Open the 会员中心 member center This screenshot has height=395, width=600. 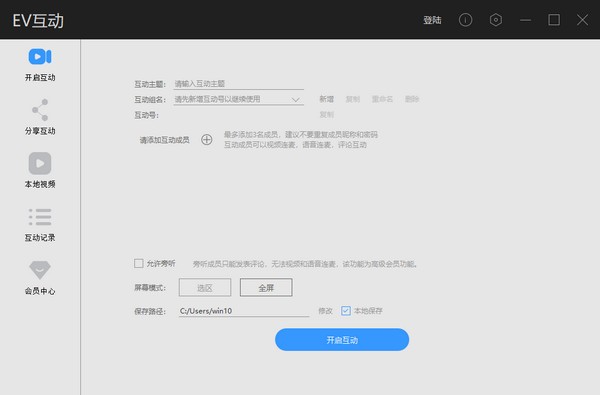[x=40, y=278]
